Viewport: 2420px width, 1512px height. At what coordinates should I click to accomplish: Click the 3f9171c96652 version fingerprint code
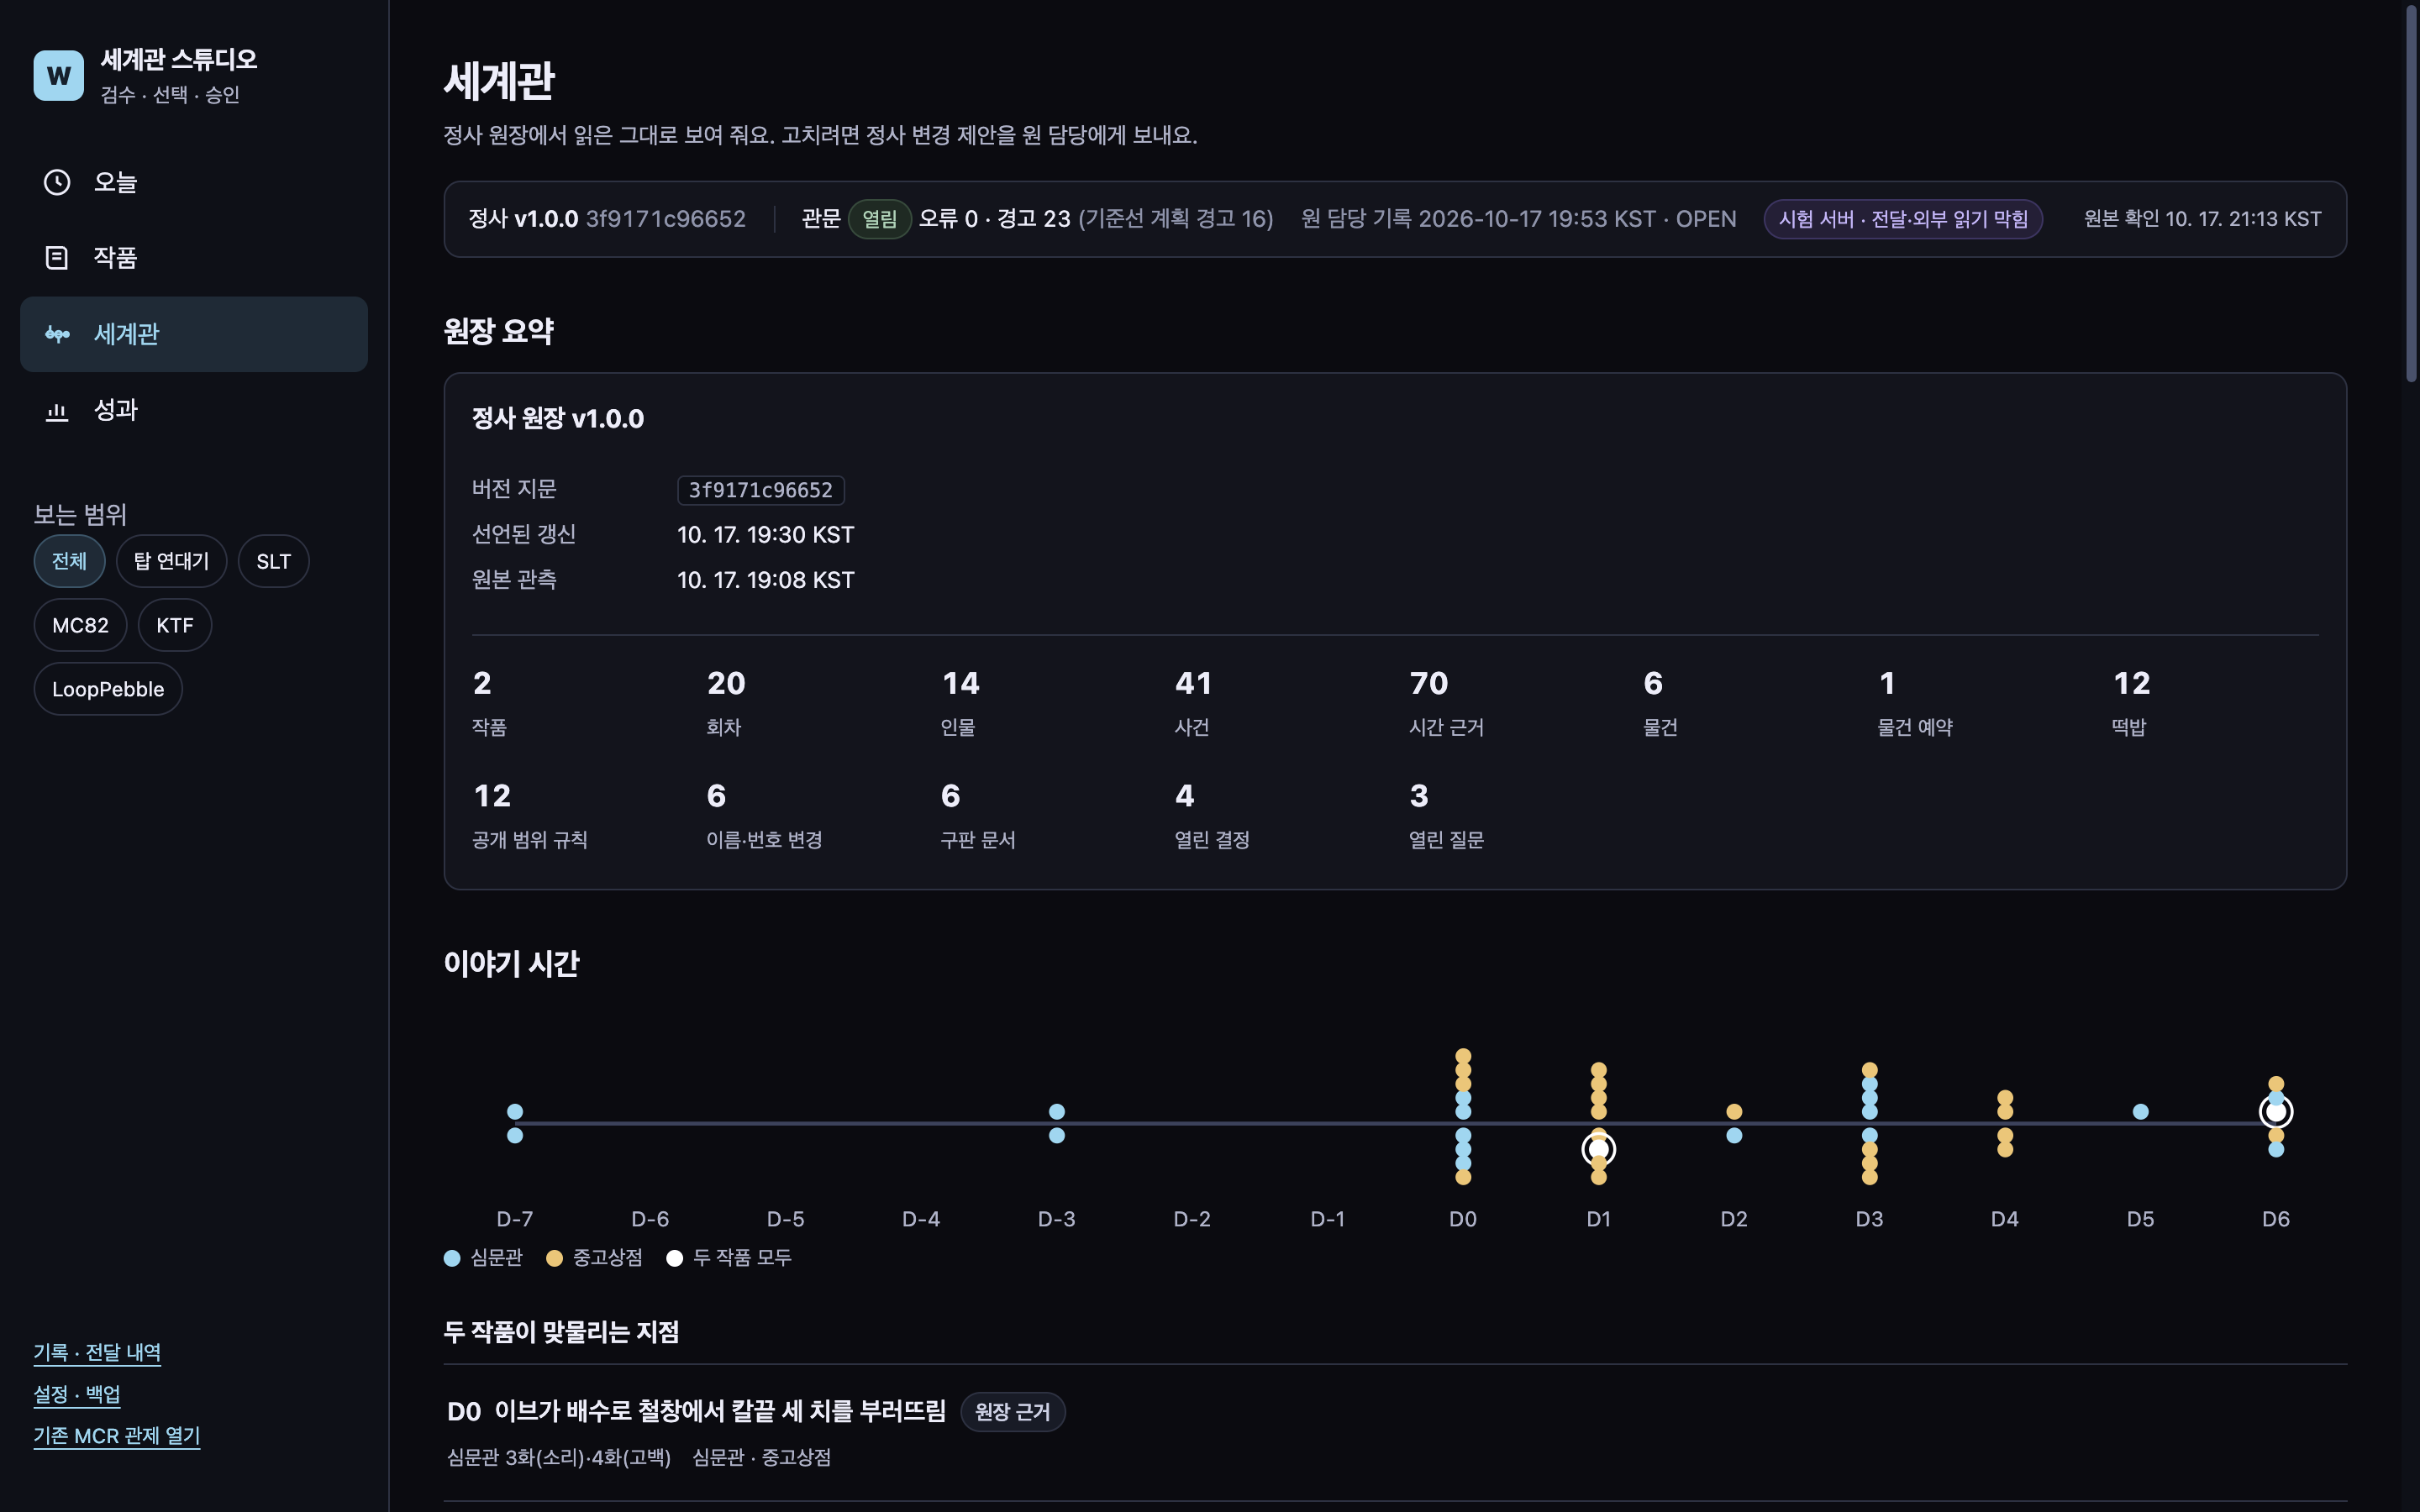[760, 490]
